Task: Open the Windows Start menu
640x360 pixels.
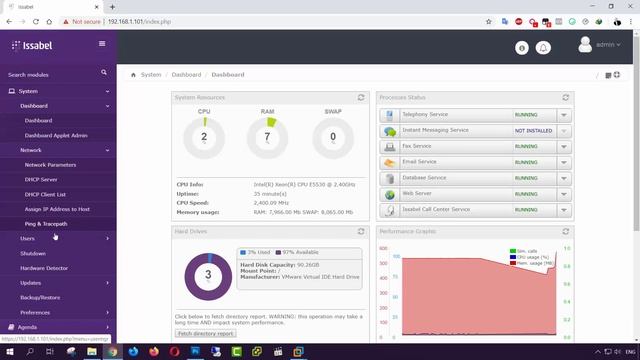Action: coord(9,351)
